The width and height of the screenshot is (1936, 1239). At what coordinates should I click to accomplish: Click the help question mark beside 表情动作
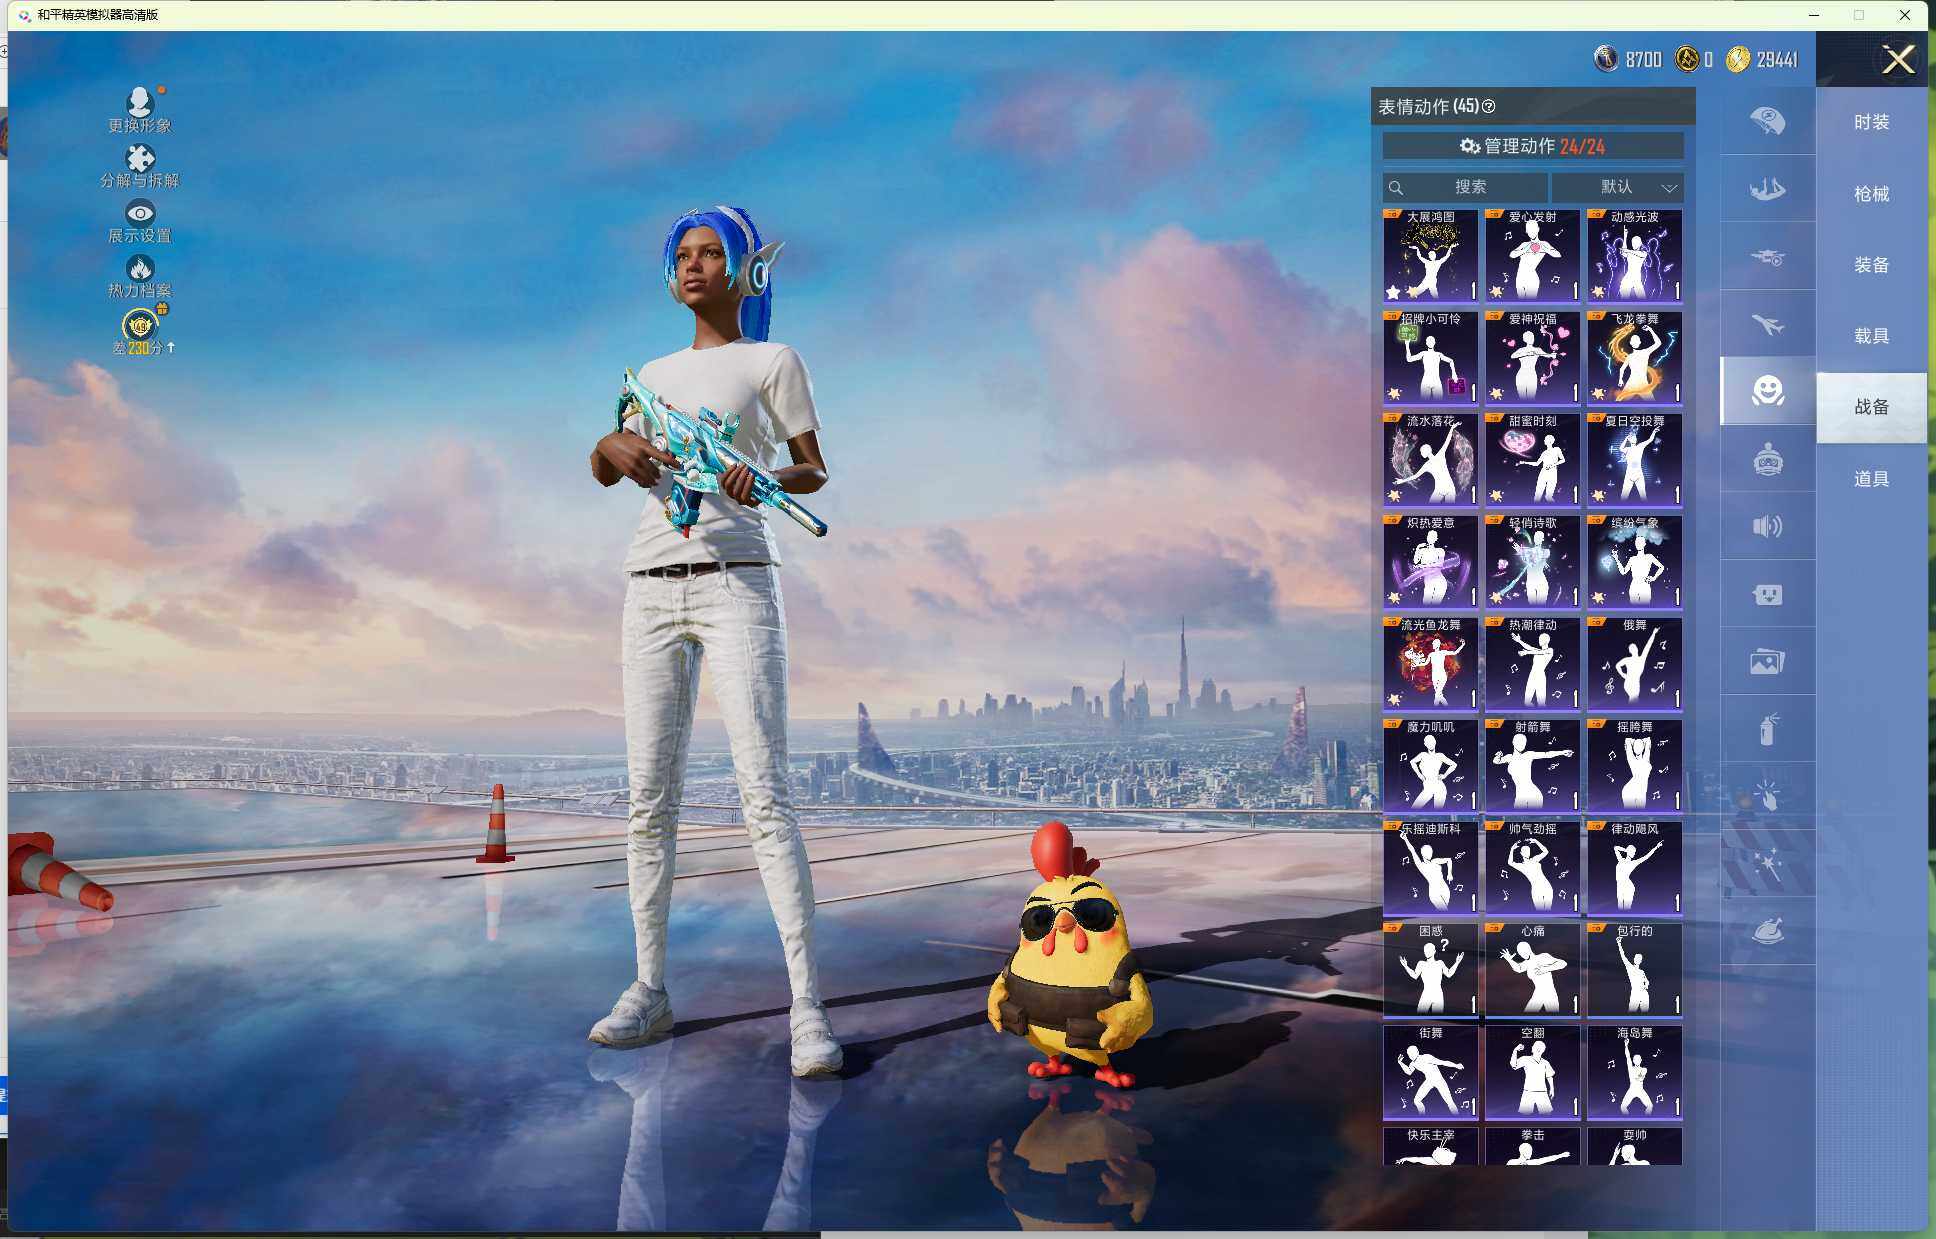1489,106
